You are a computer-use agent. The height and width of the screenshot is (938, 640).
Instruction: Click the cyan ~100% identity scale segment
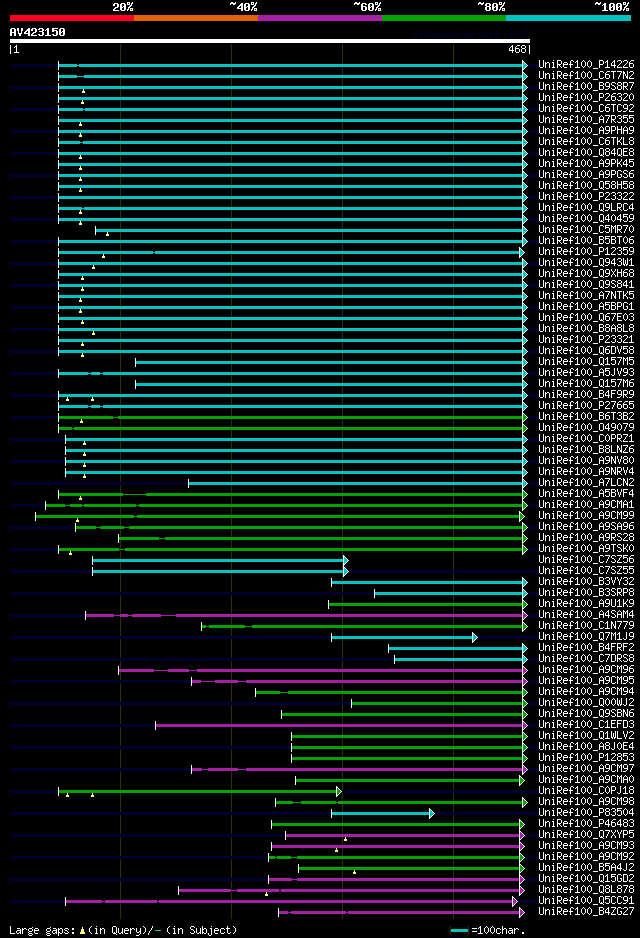point(568,18)
